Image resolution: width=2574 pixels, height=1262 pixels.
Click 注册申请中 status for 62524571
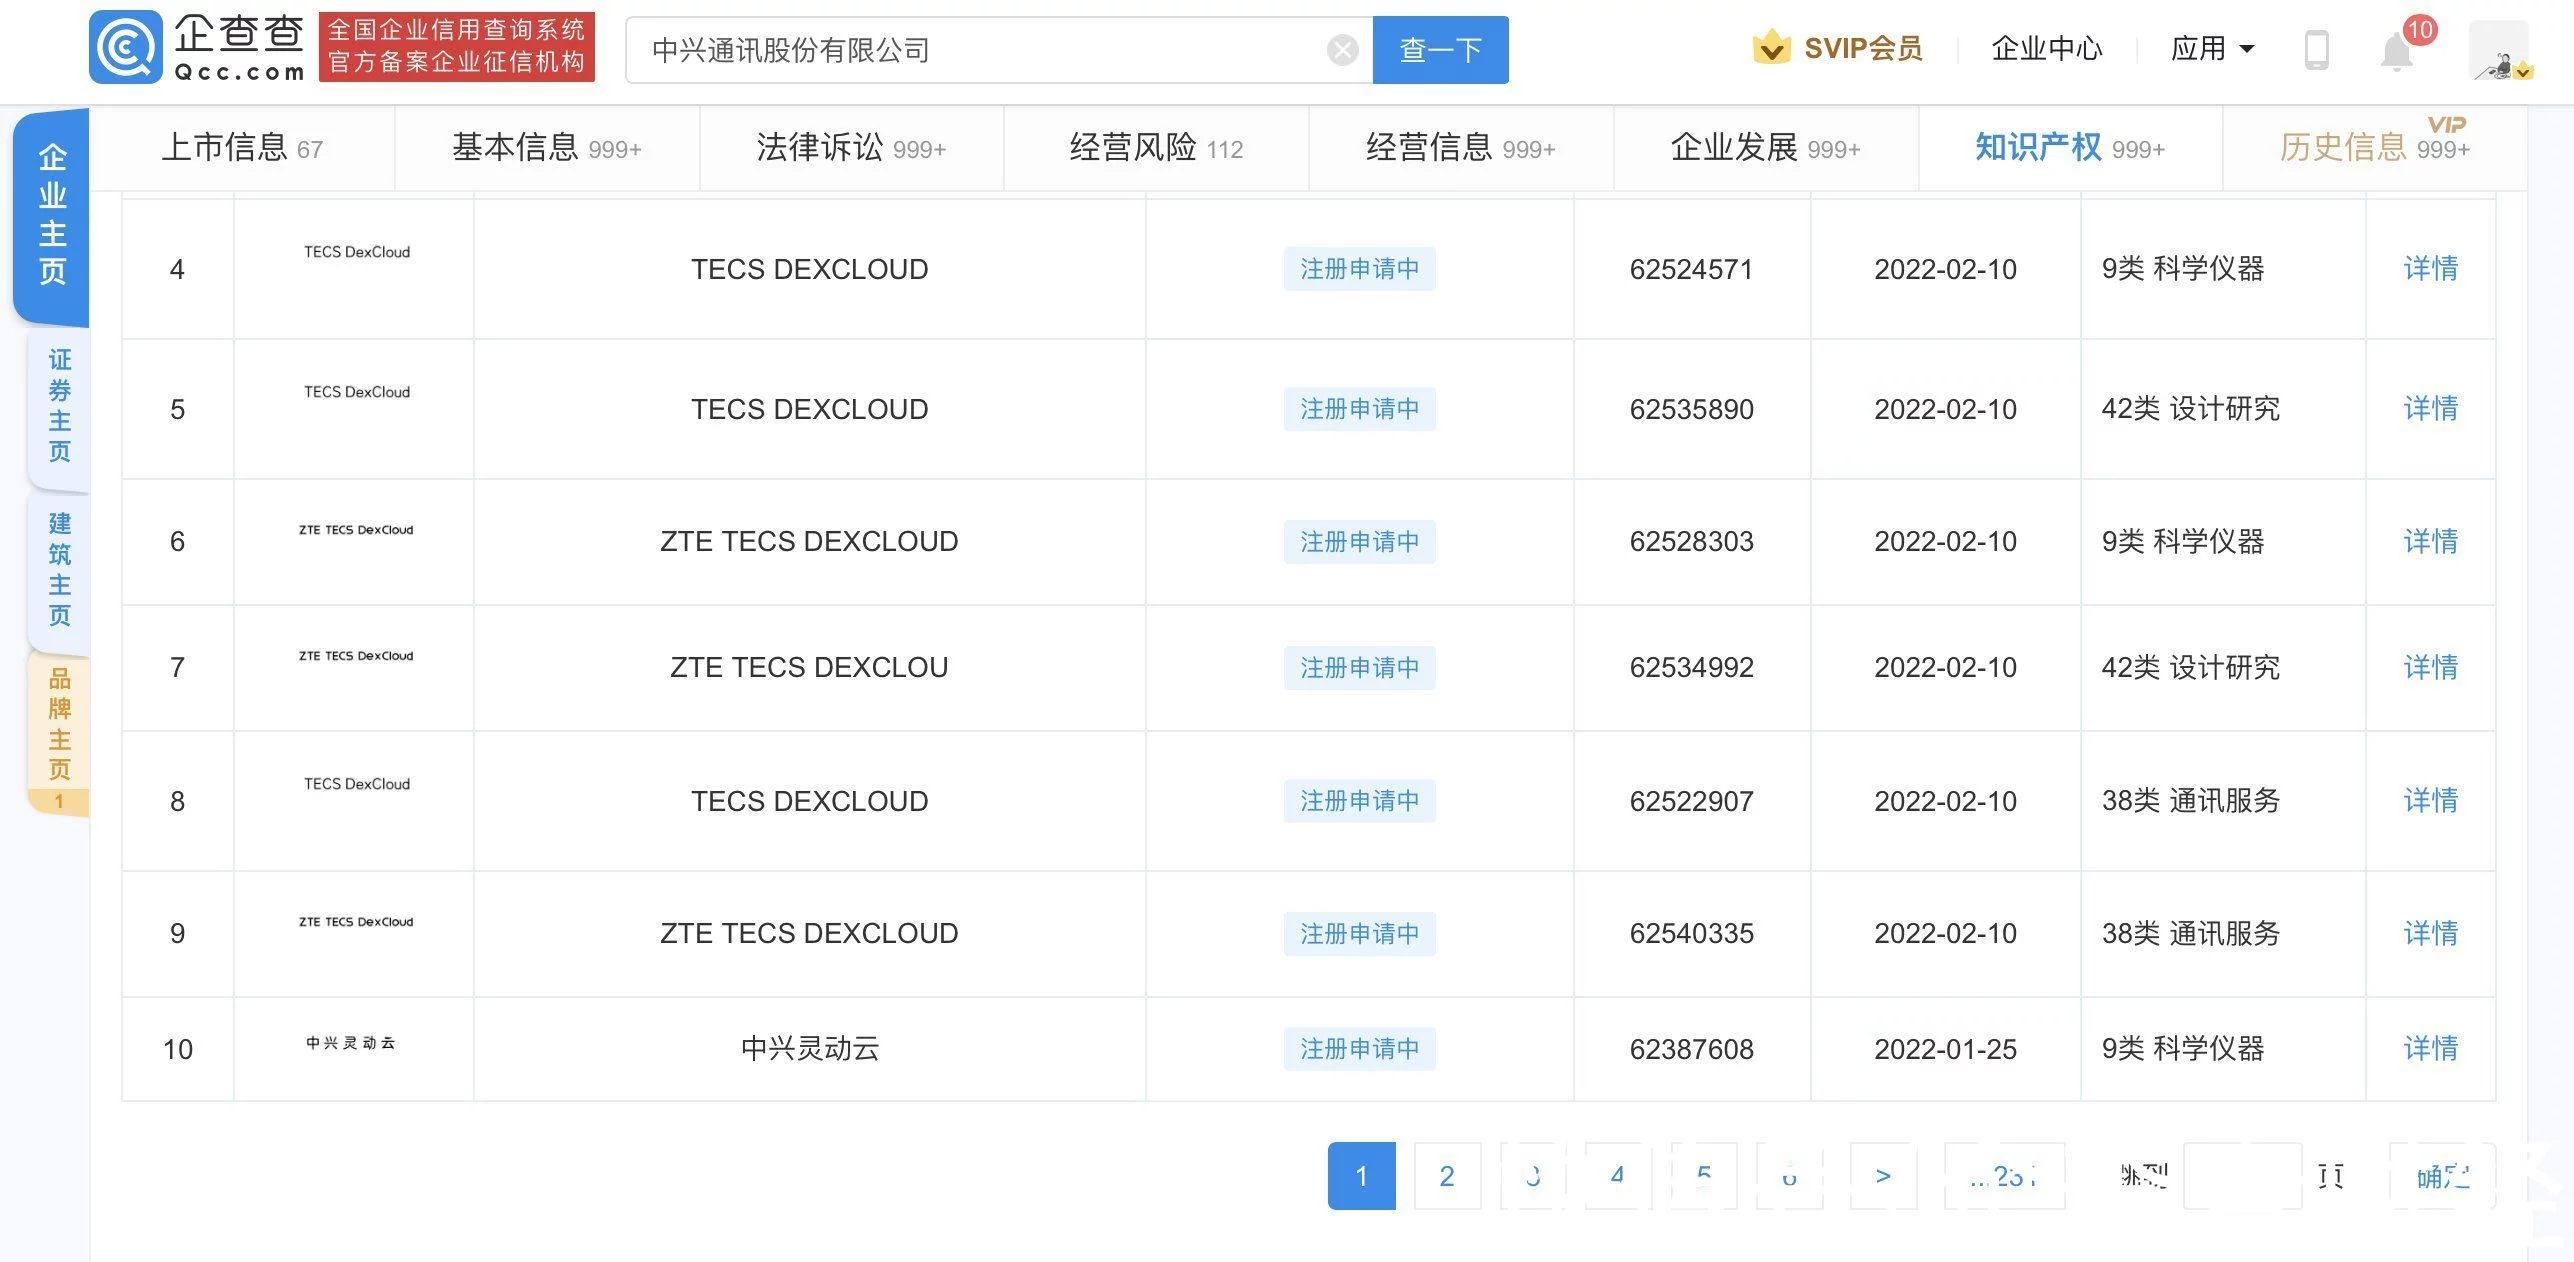click(1359, 269)
